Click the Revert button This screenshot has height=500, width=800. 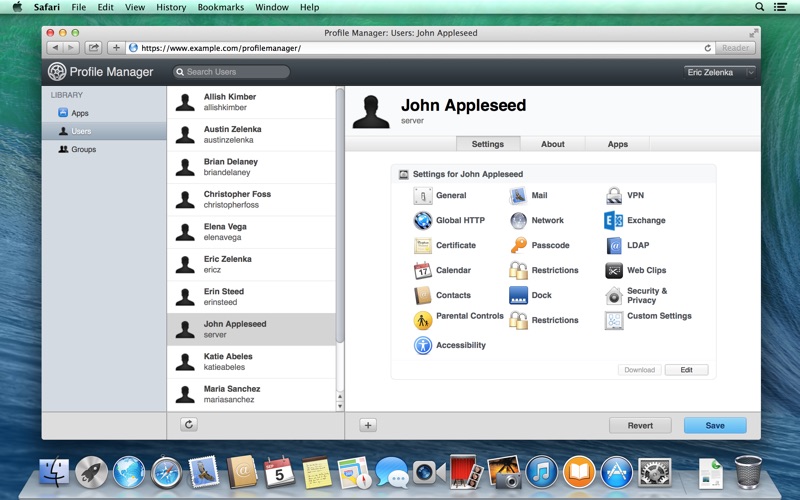[640, 425]
